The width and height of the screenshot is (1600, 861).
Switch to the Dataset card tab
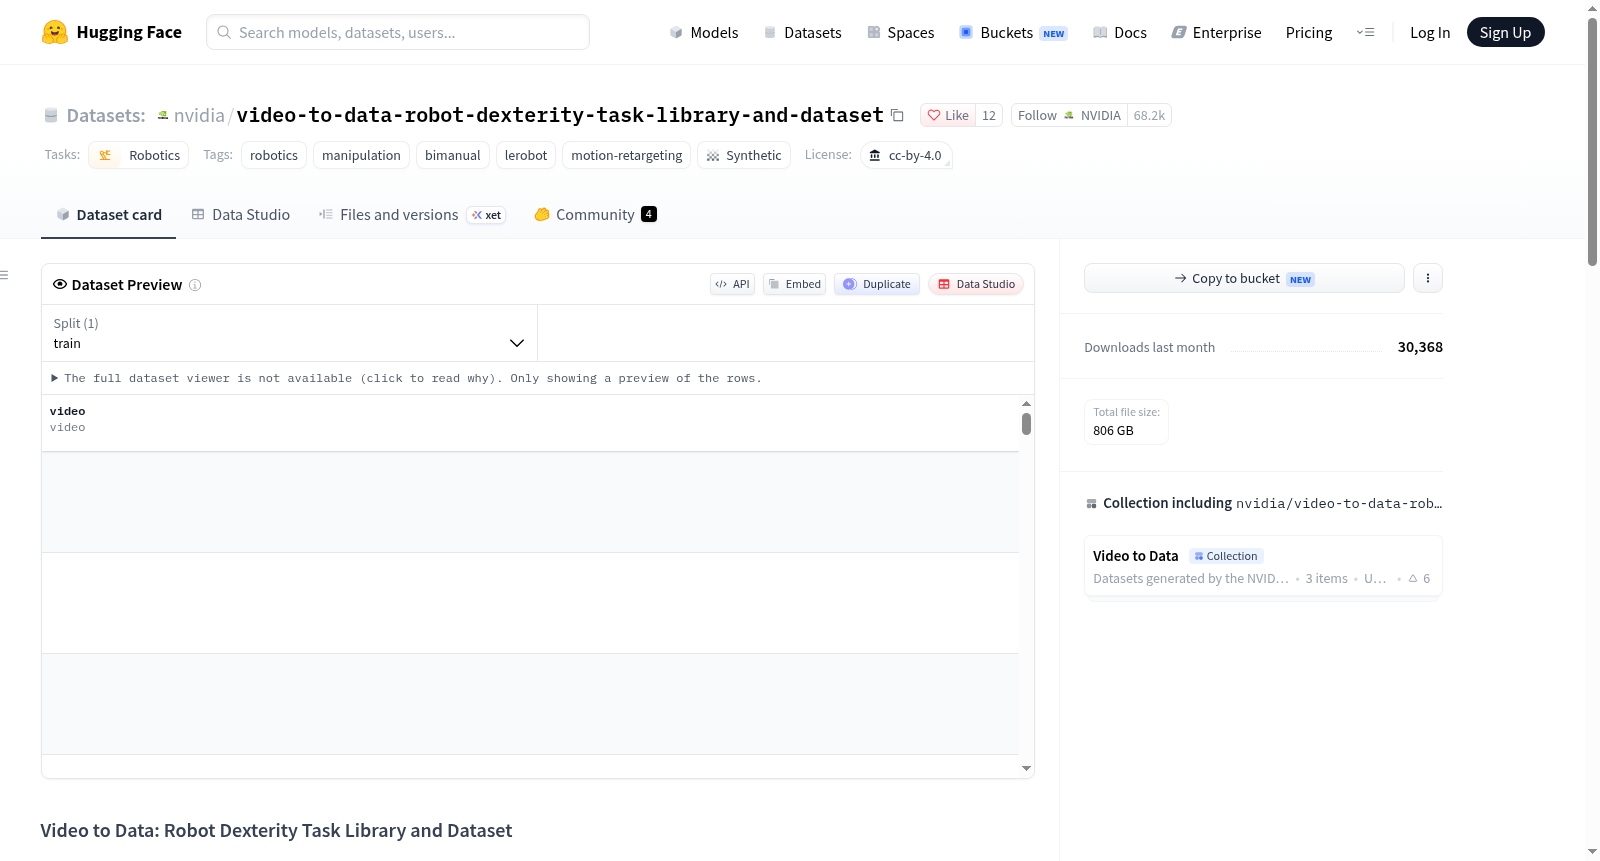coord(108,215)
